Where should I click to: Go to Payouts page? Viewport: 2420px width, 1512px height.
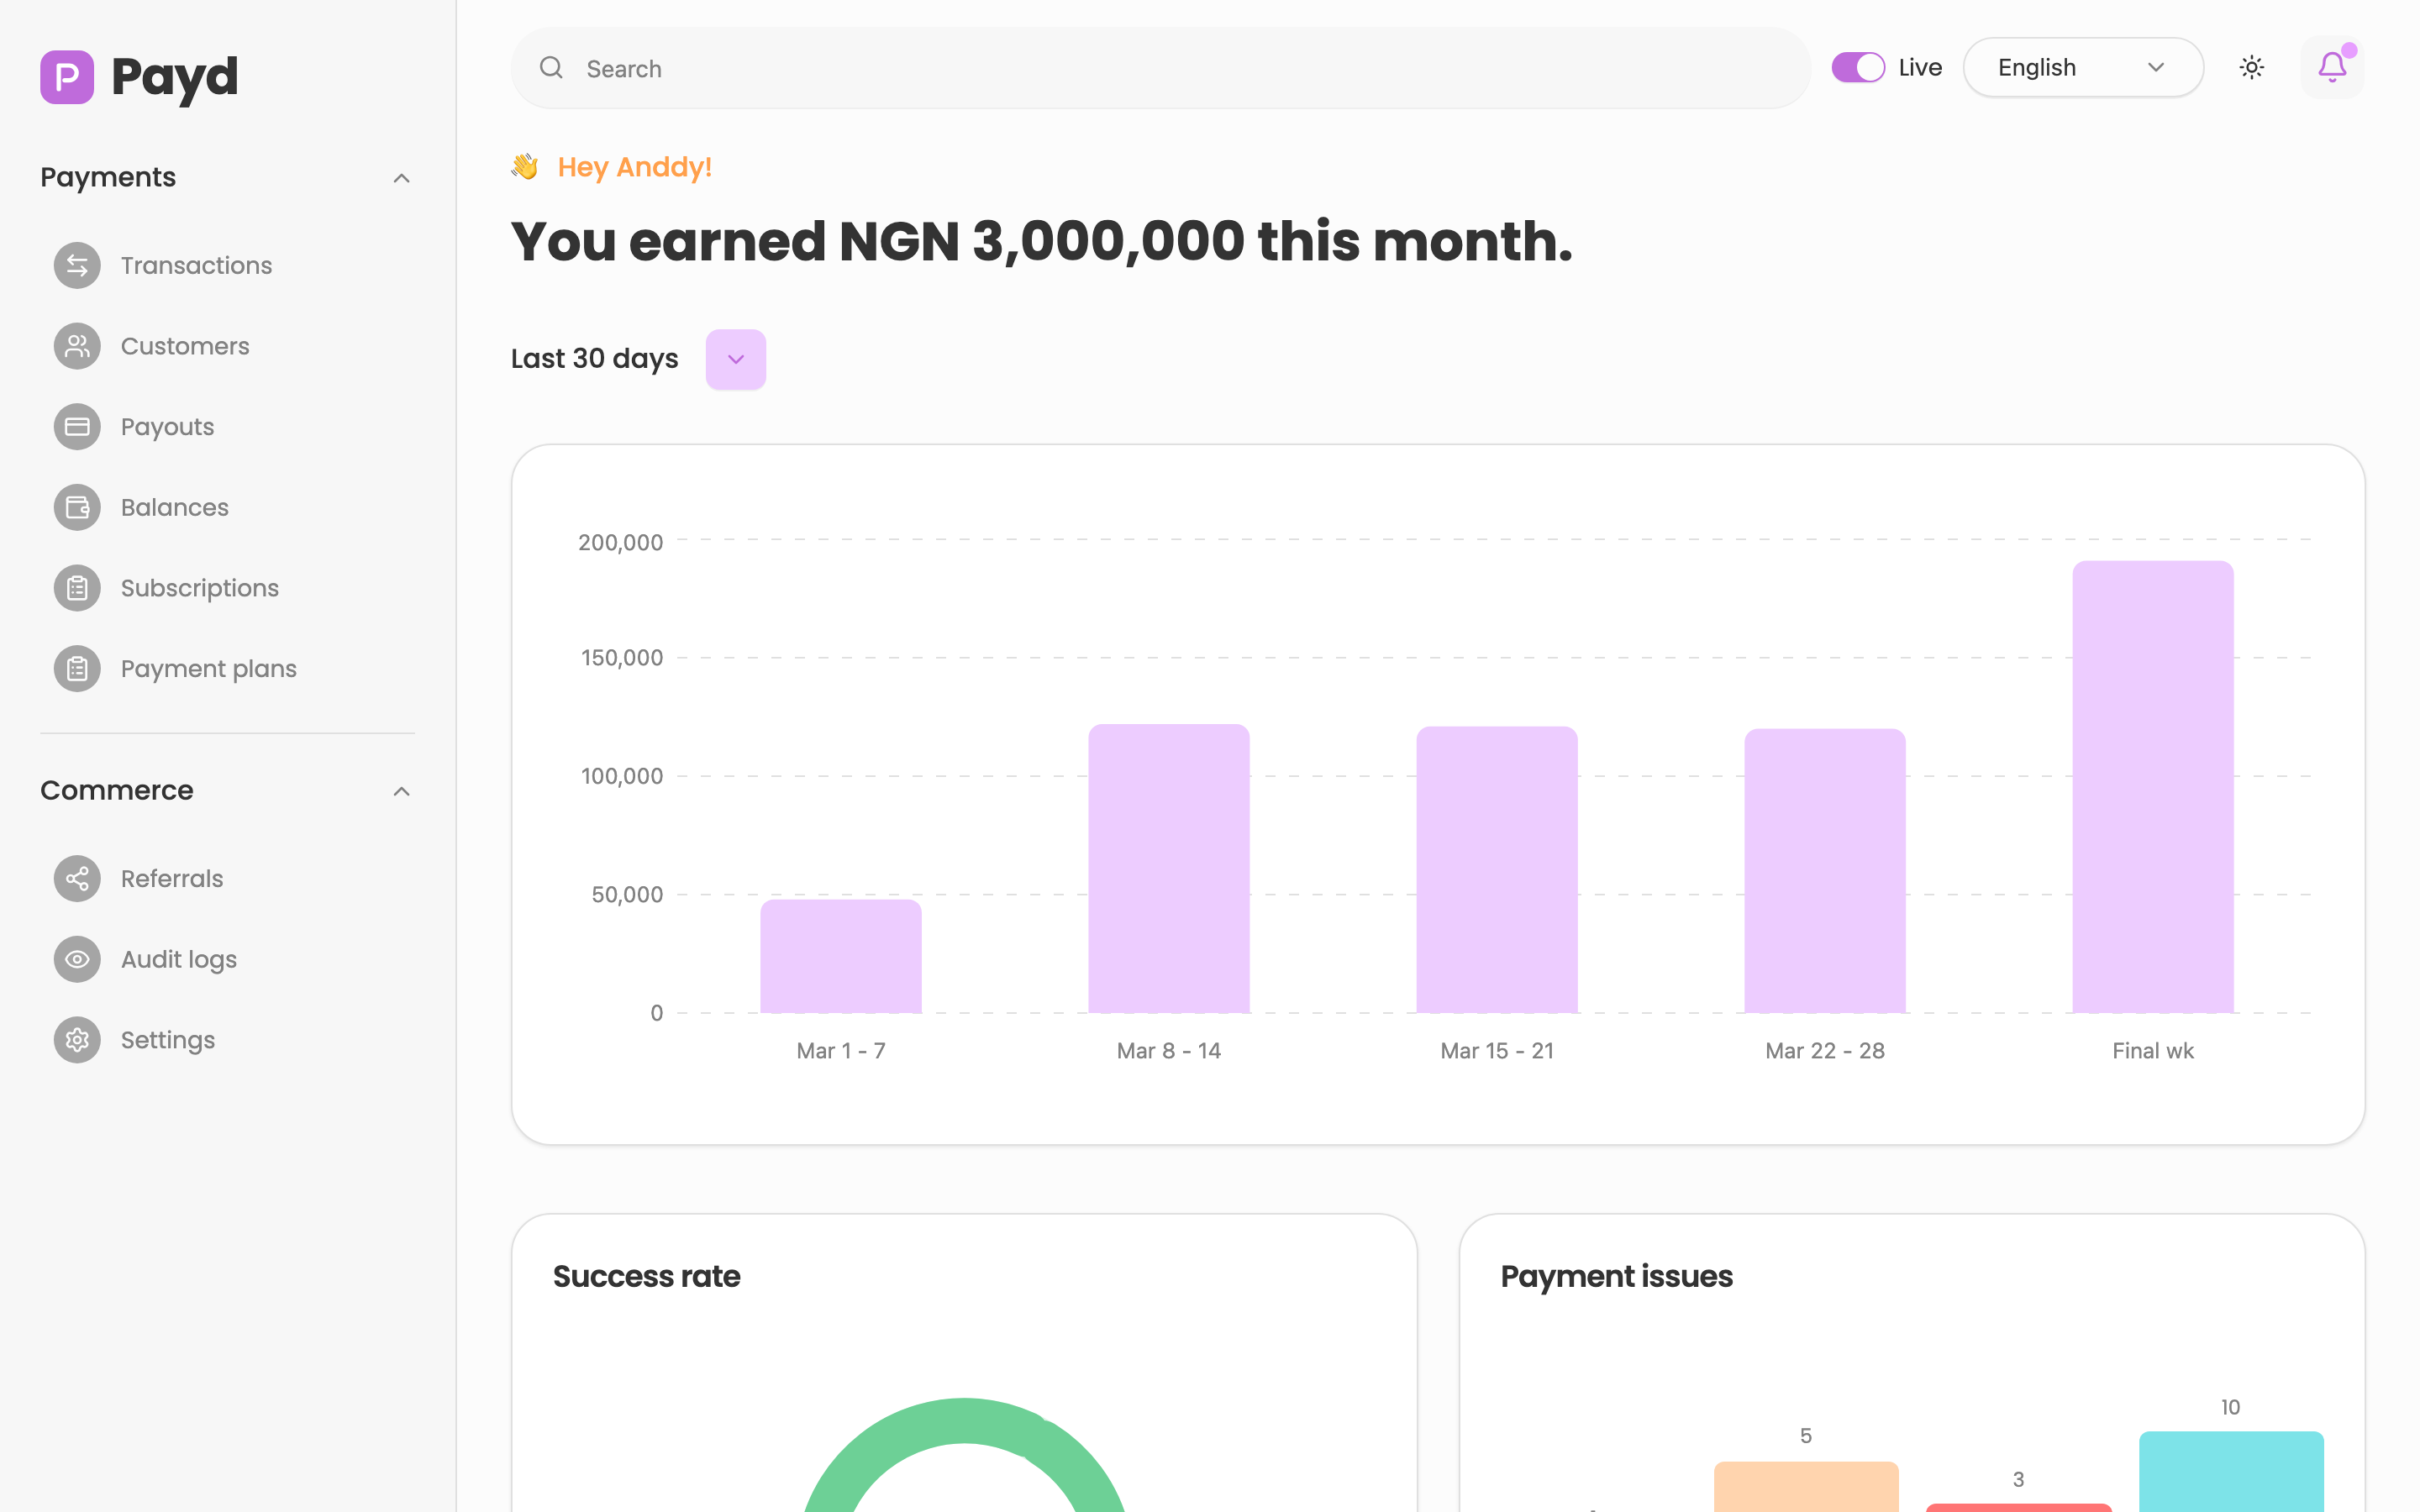167,427
